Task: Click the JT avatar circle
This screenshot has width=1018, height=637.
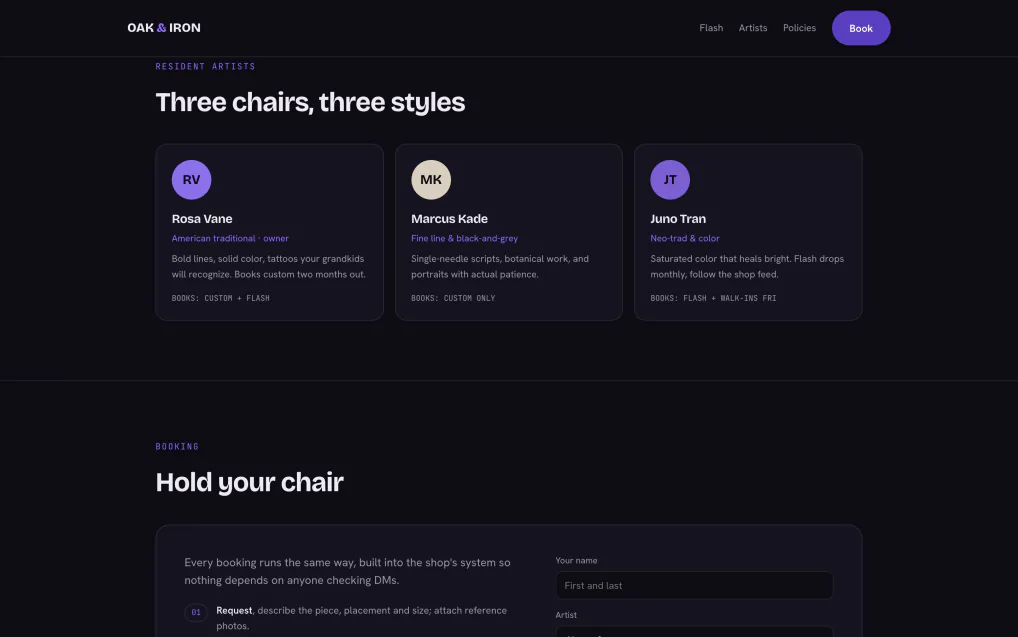Action: [x=669, y=180]
